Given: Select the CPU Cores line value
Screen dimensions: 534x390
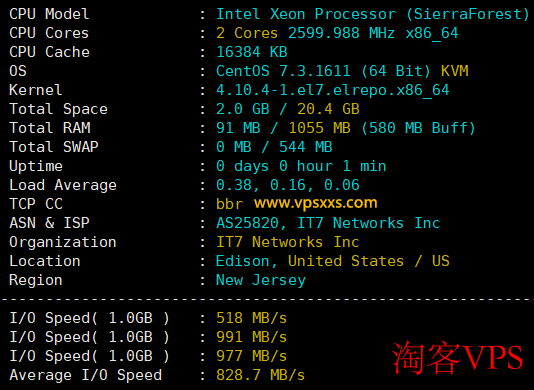Looking at the screenshot, I should pyautogui.click(x=337, y=33).
